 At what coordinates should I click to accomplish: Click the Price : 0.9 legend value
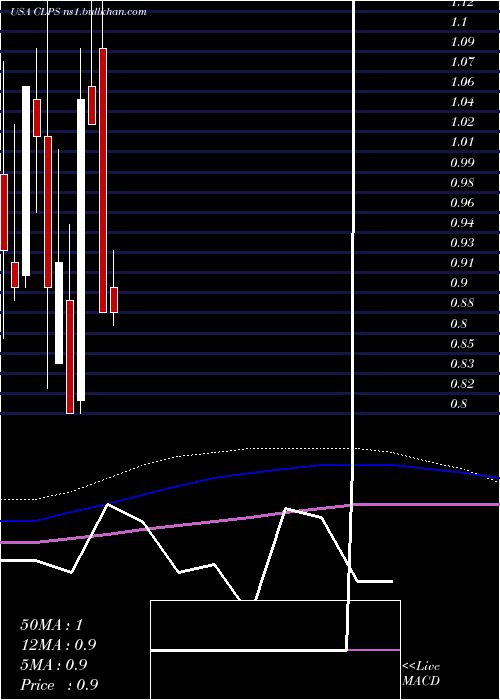click(59, 685)
